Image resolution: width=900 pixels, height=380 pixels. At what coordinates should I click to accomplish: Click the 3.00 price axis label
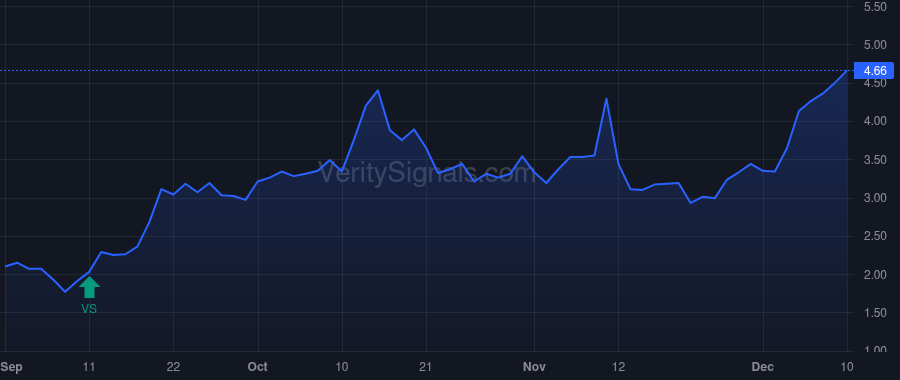(x=875, y=198)
